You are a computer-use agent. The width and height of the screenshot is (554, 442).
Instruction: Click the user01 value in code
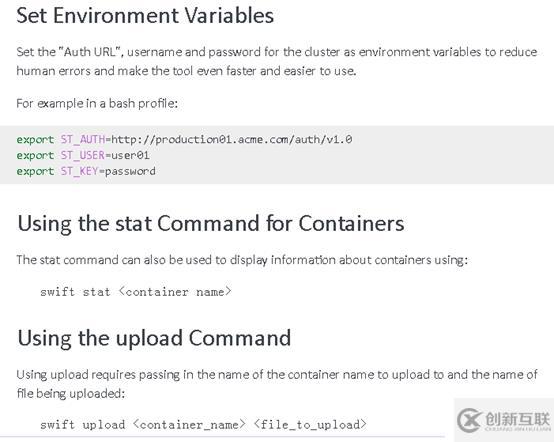tap(130, 155)
